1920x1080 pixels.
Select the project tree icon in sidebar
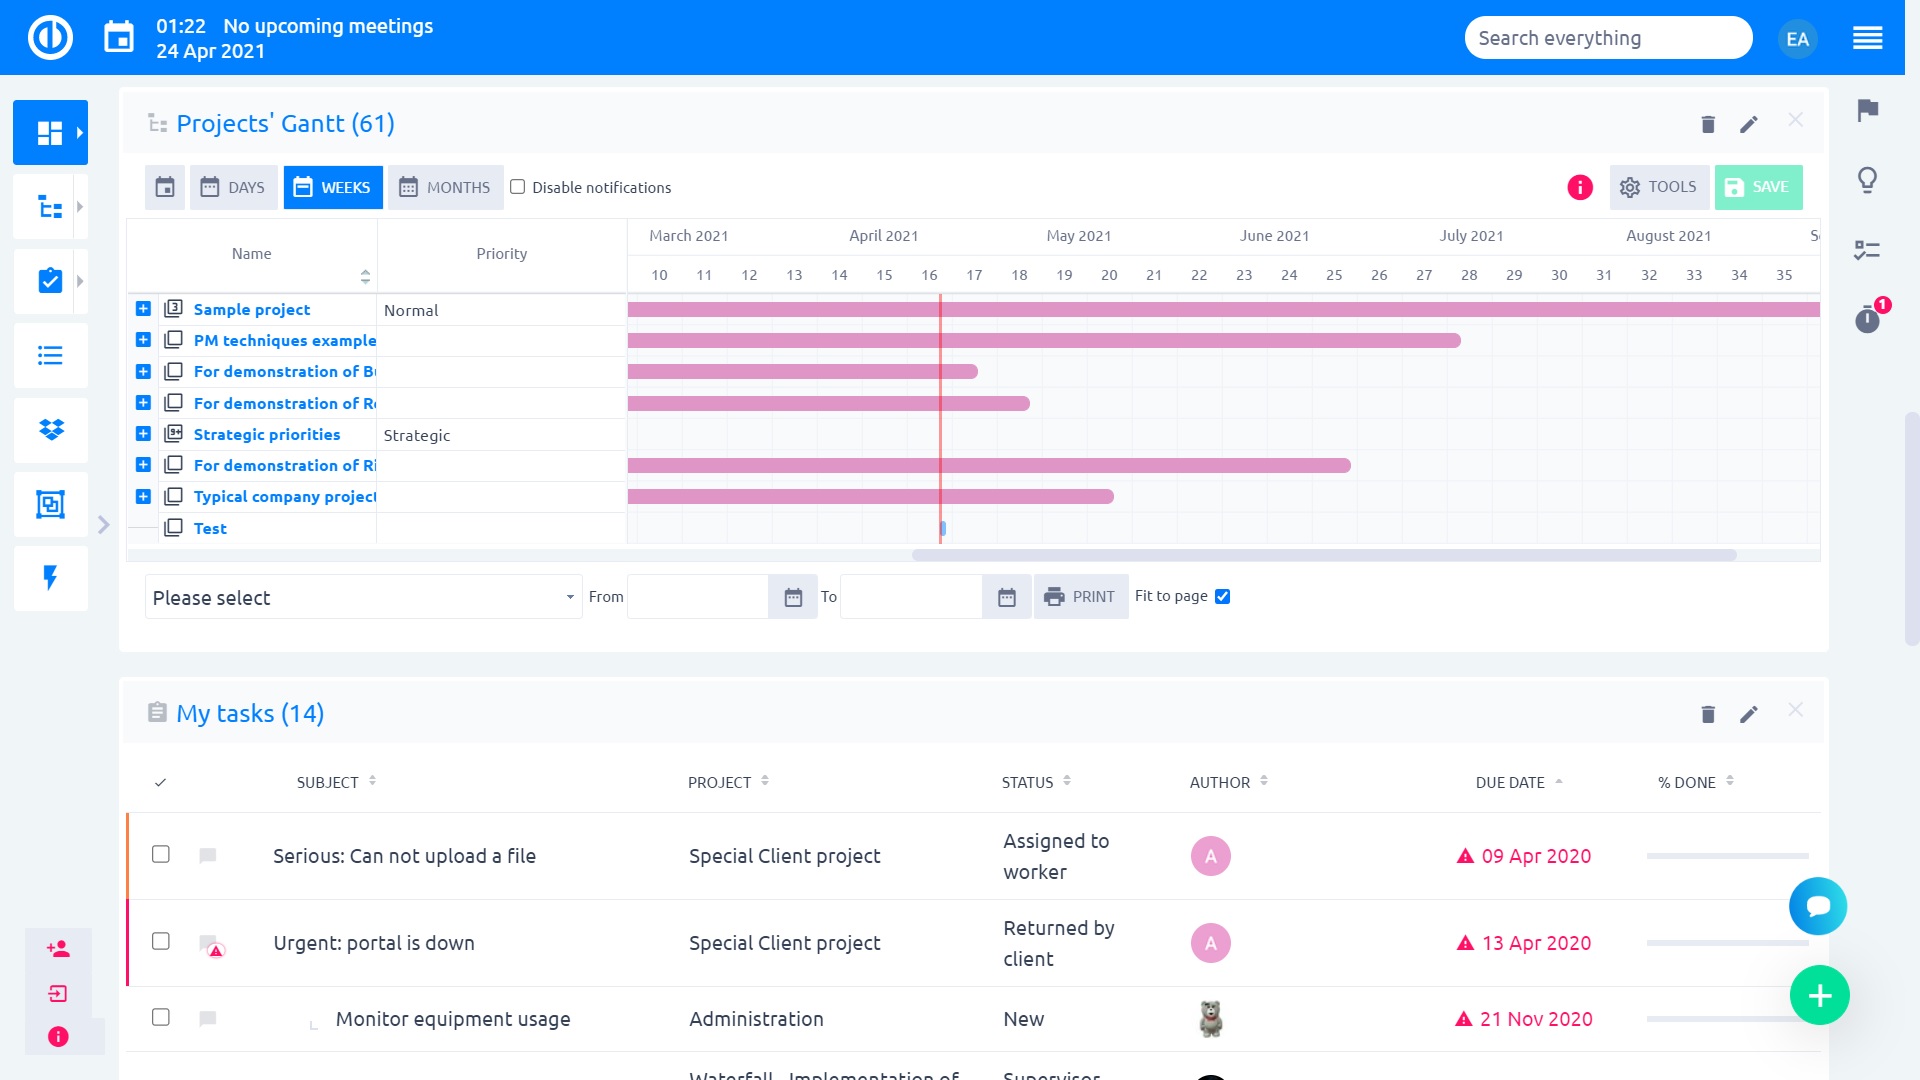(x=50, y=206)
